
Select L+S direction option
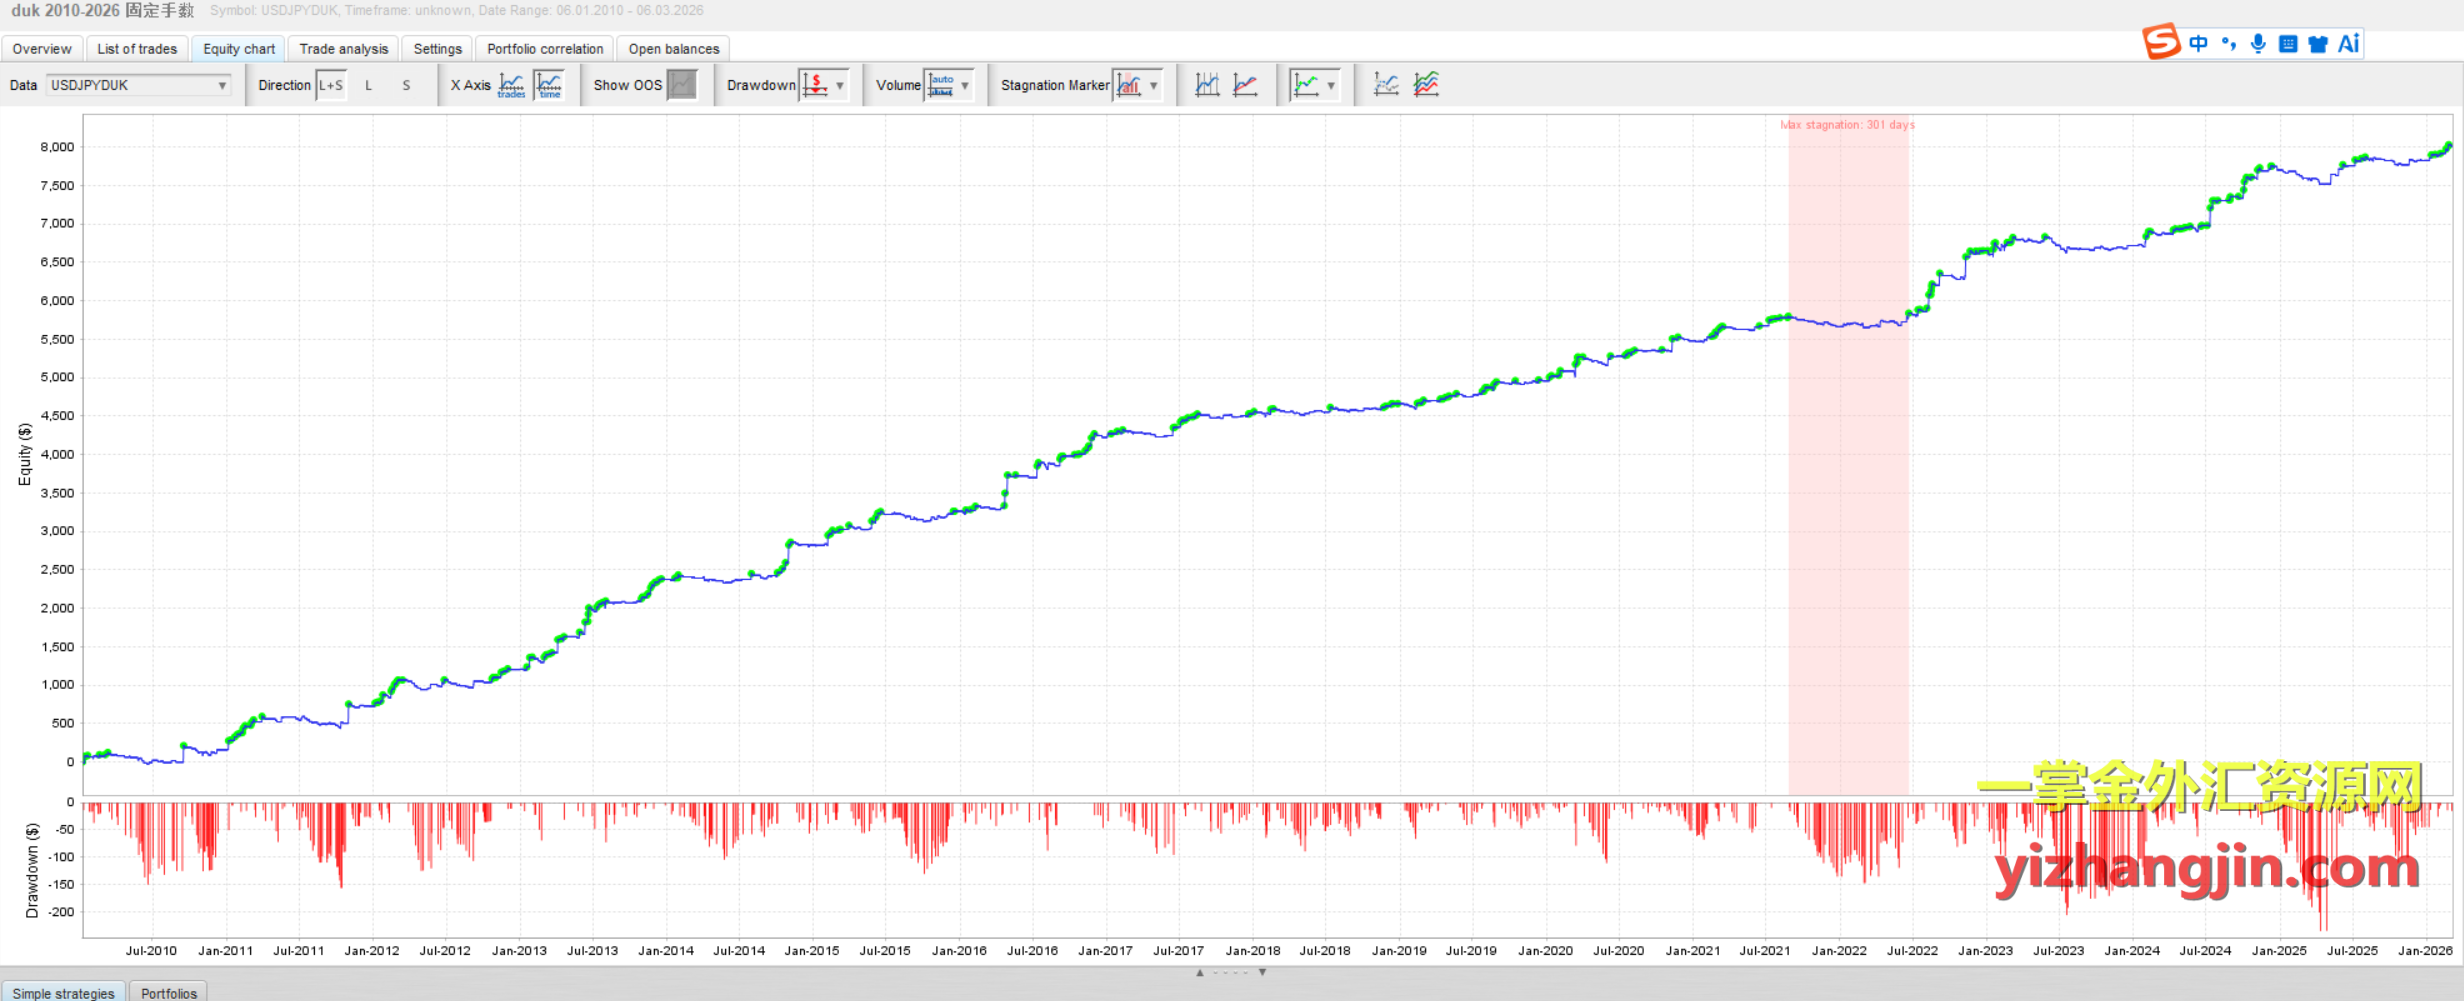click(x=331, y=86)
